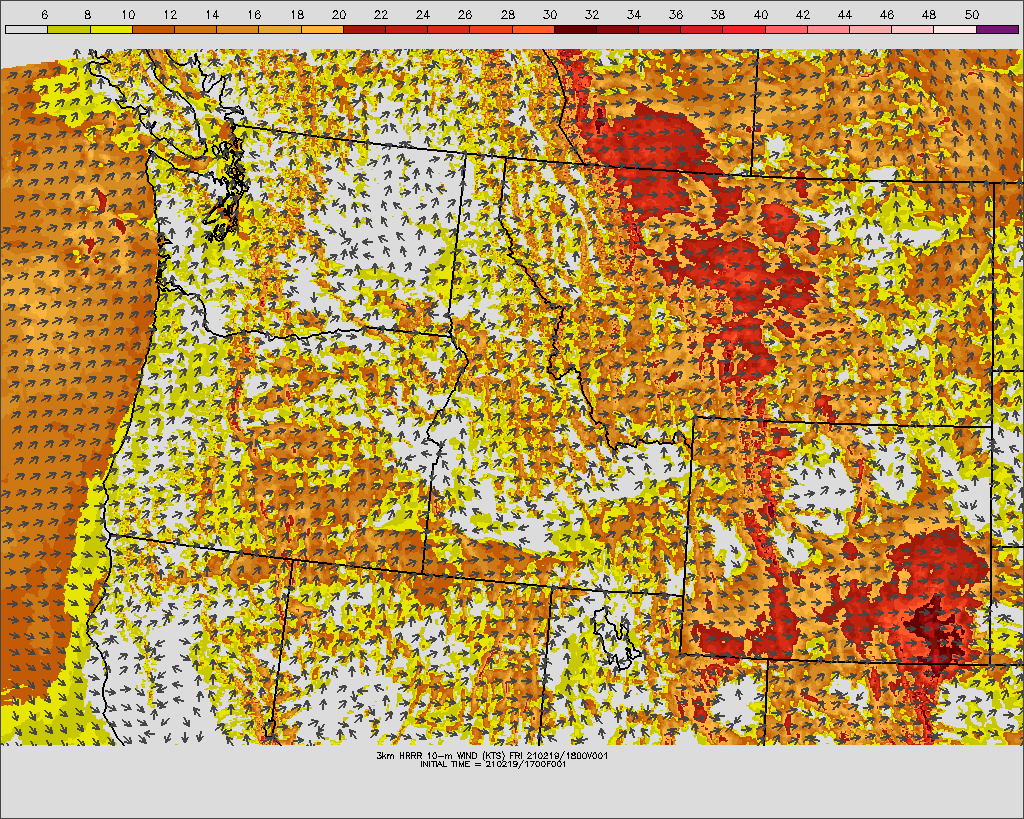Screen dimensions: 1024x819
Task: Click the legend label '32'
Action: click(592, 14)
